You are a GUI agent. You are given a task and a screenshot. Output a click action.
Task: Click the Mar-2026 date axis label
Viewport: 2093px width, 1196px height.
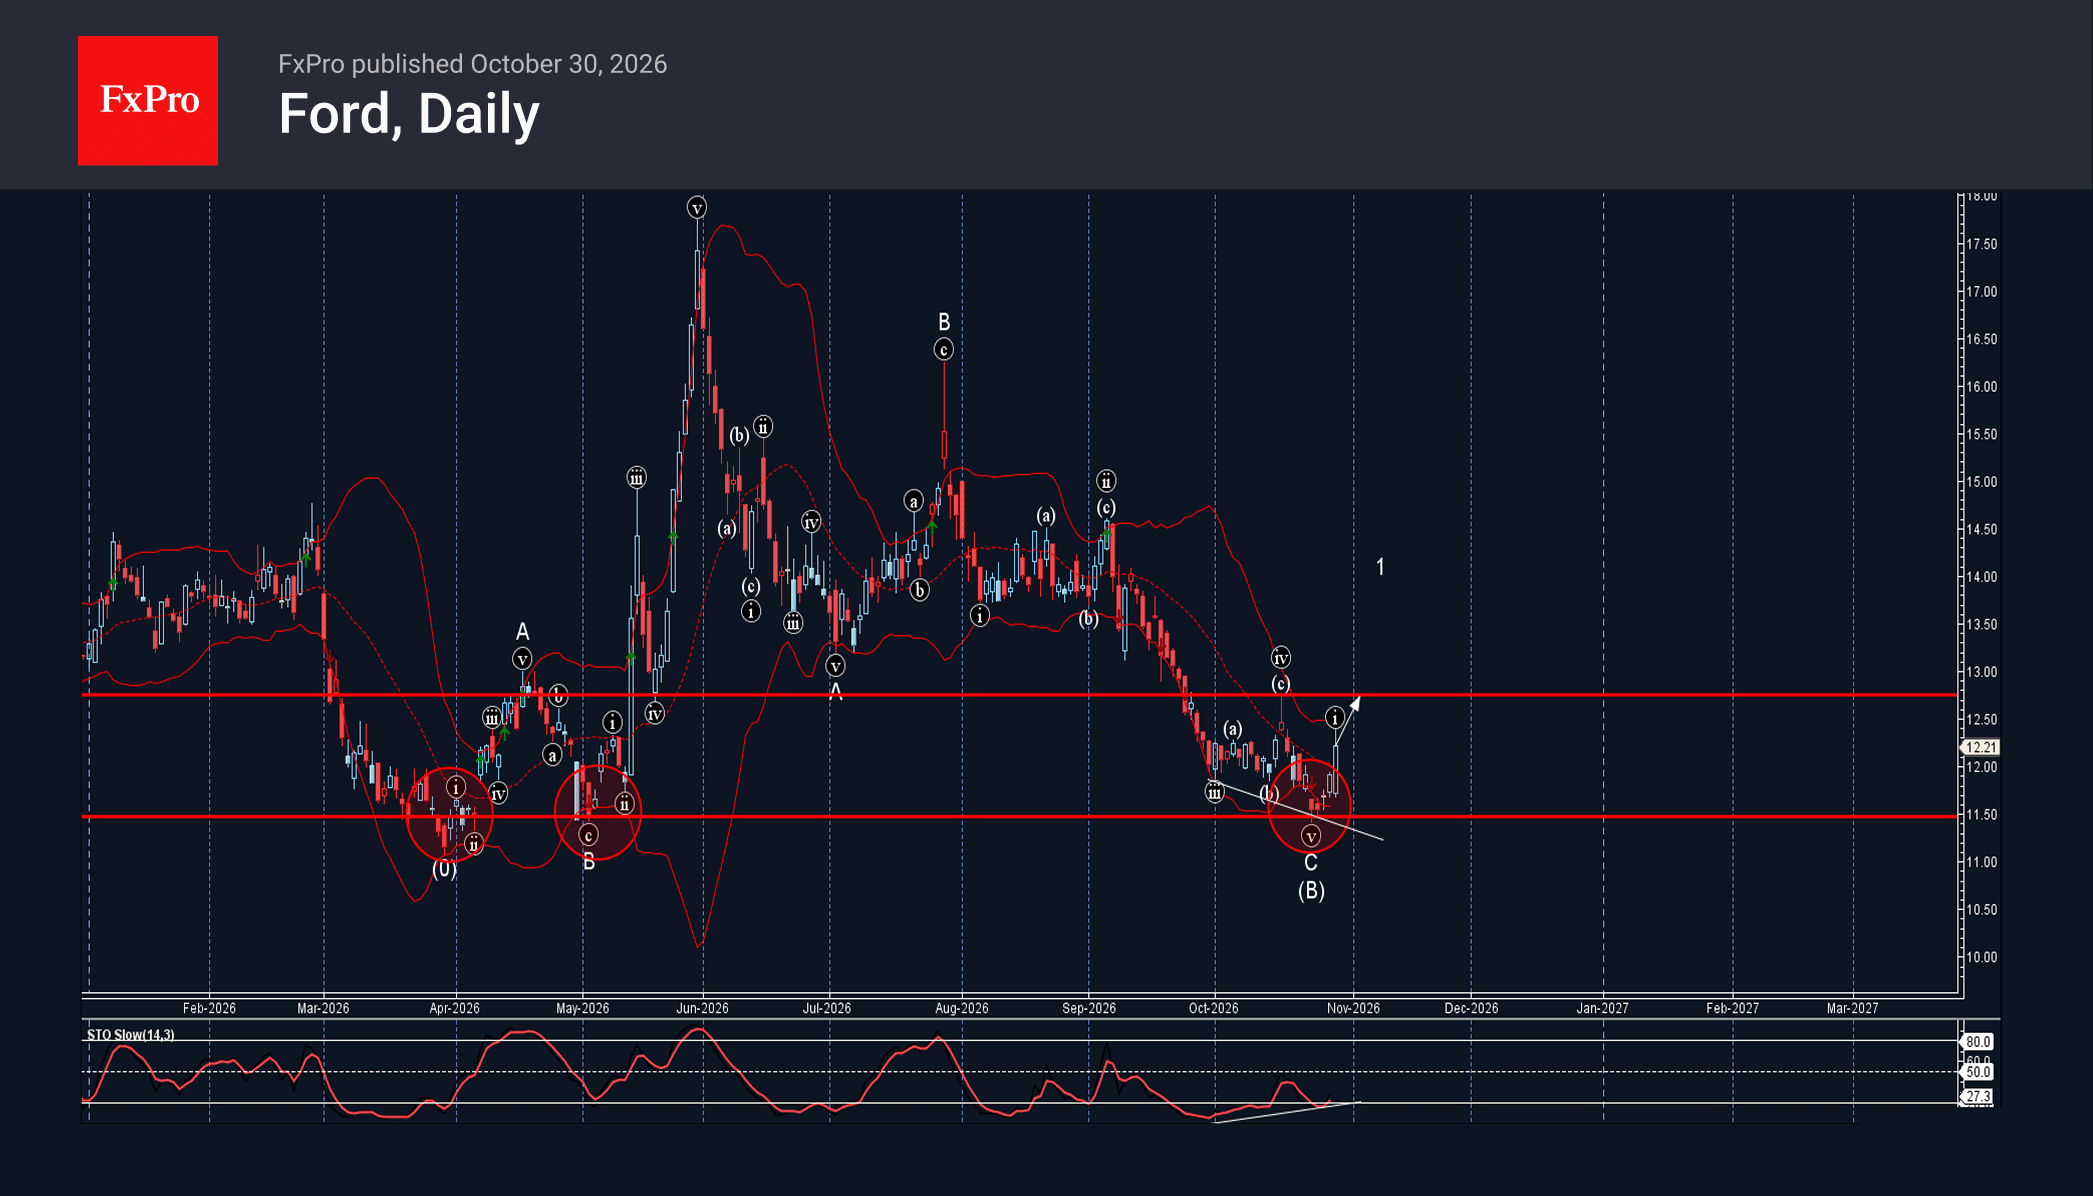pos(323,1008)
